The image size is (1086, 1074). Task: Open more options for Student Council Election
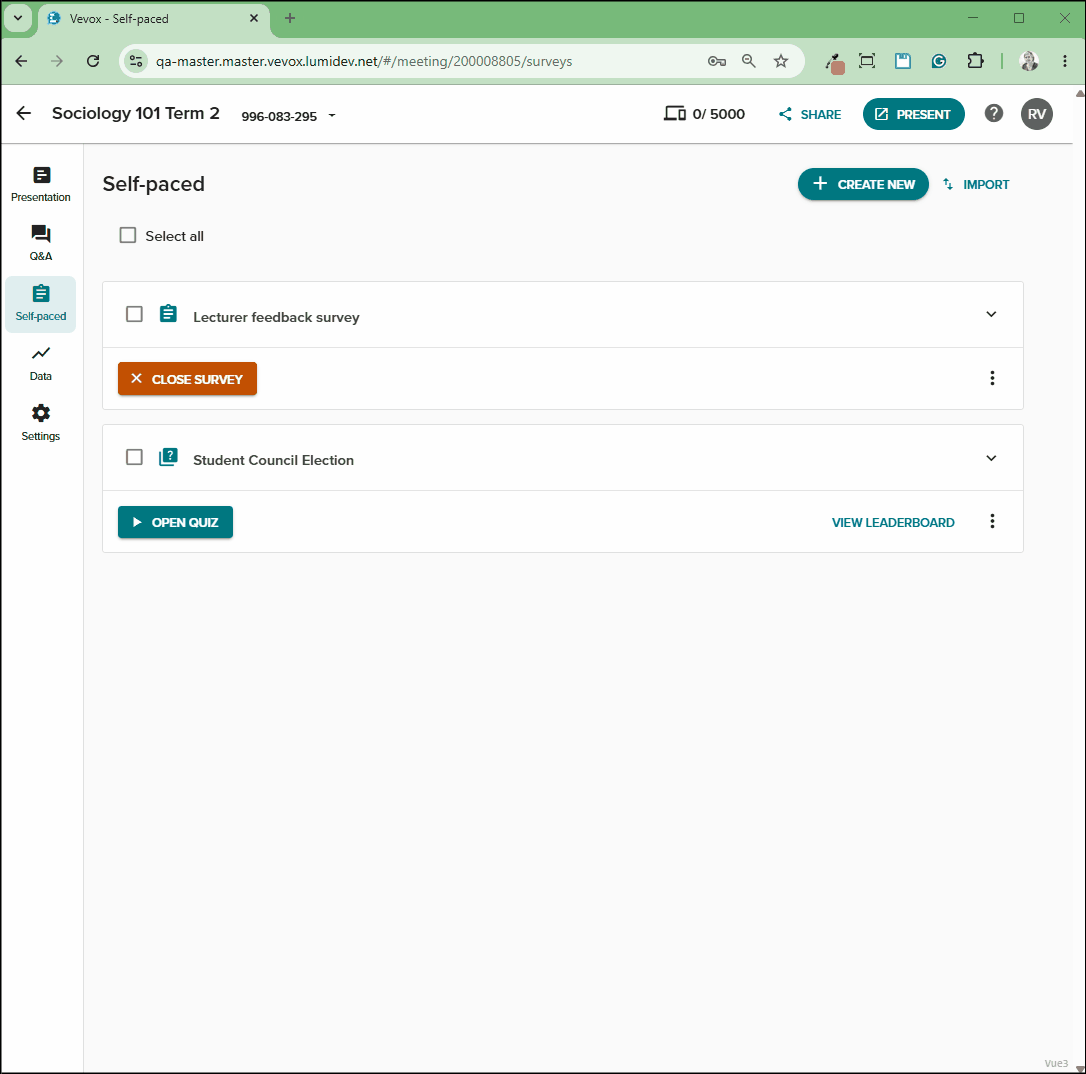[x=992, y=521]
